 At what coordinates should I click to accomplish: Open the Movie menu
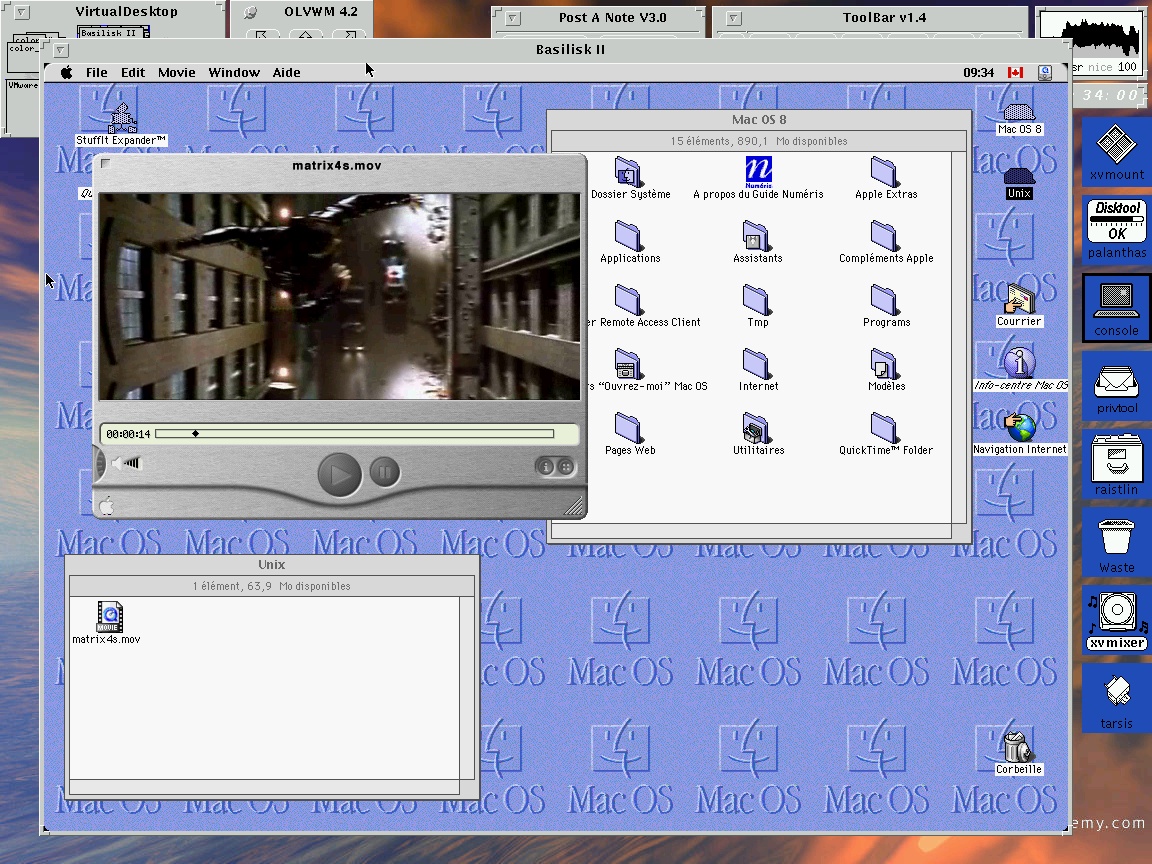(x=176, y=72)
